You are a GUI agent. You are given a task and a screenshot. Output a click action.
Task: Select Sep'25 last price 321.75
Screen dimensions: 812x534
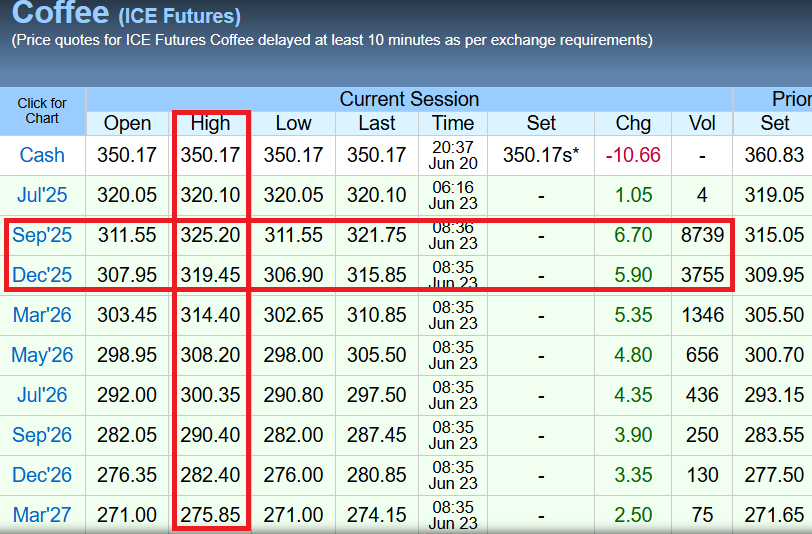[x=376, y=235]
